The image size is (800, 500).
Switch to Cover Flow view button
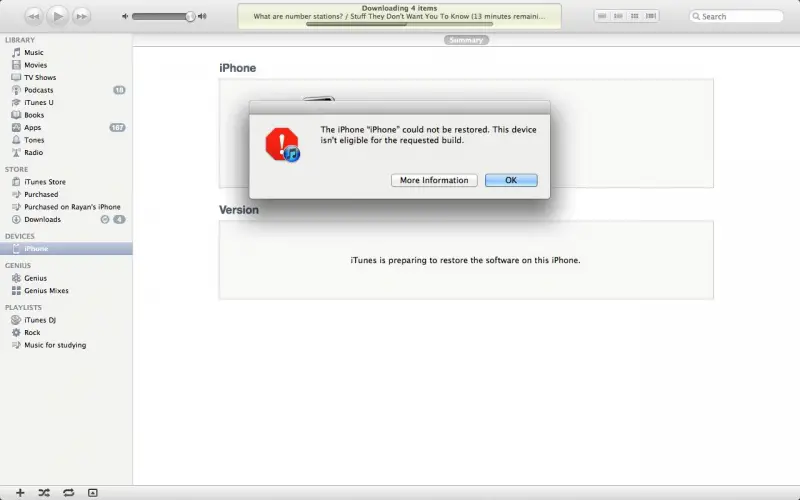click(x=651, y=16)
